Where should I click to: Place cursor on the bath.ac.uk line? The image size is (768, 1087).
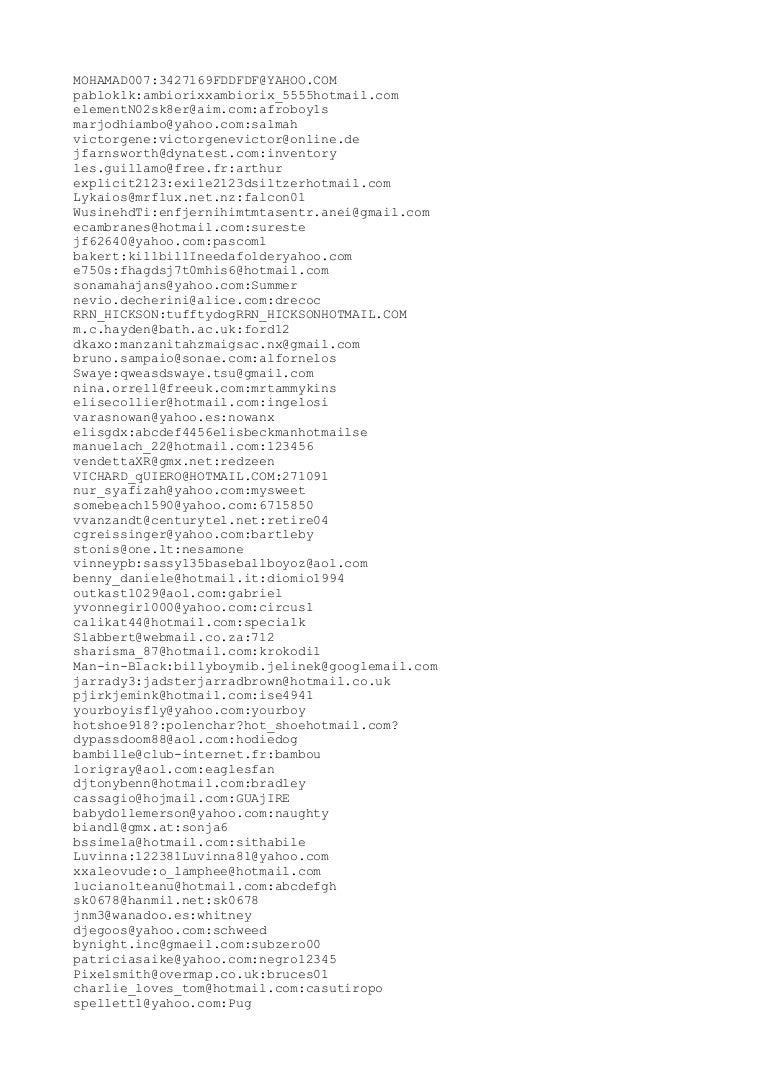[x=181, y=330]
